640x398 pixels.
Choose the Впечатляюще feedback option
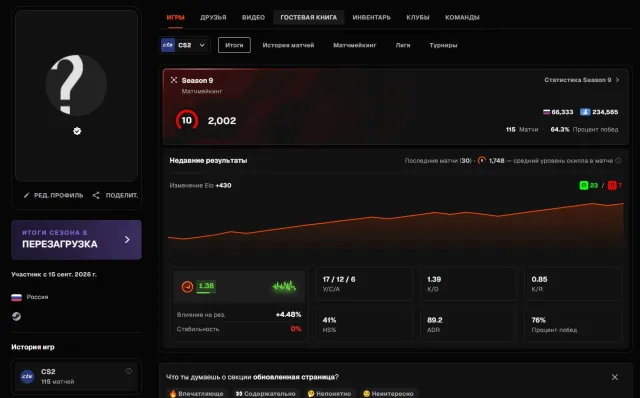pyautogui.click(x=196, y=394)
